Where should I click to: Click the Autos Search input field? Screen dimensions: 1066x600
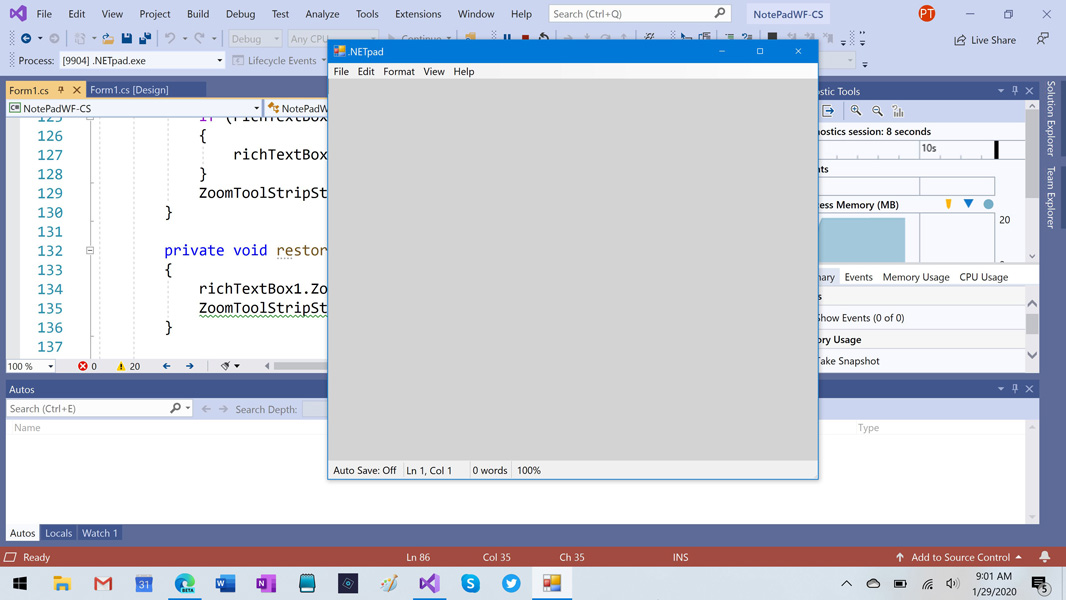click(x=88, y=409)
